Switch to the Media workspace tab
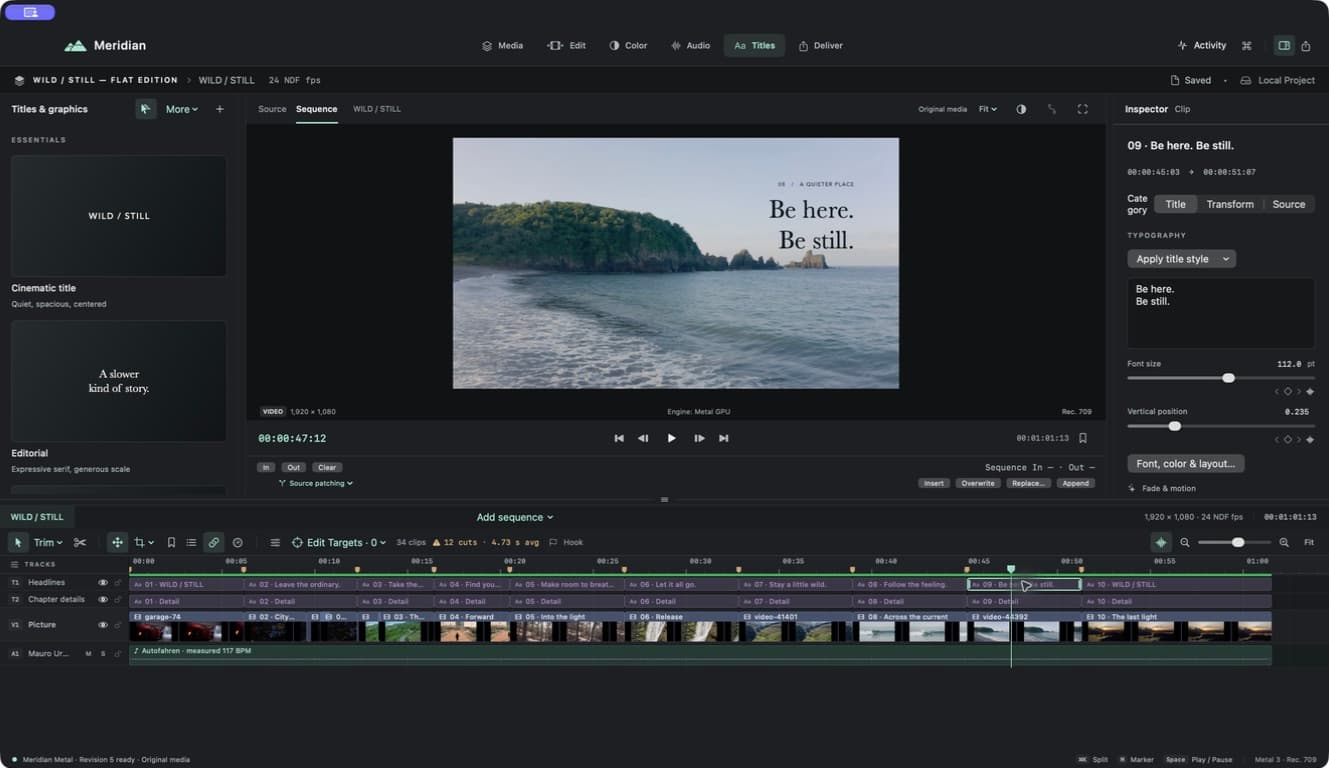Screen dimensions: 1329x768 click(x=502, y=45)
